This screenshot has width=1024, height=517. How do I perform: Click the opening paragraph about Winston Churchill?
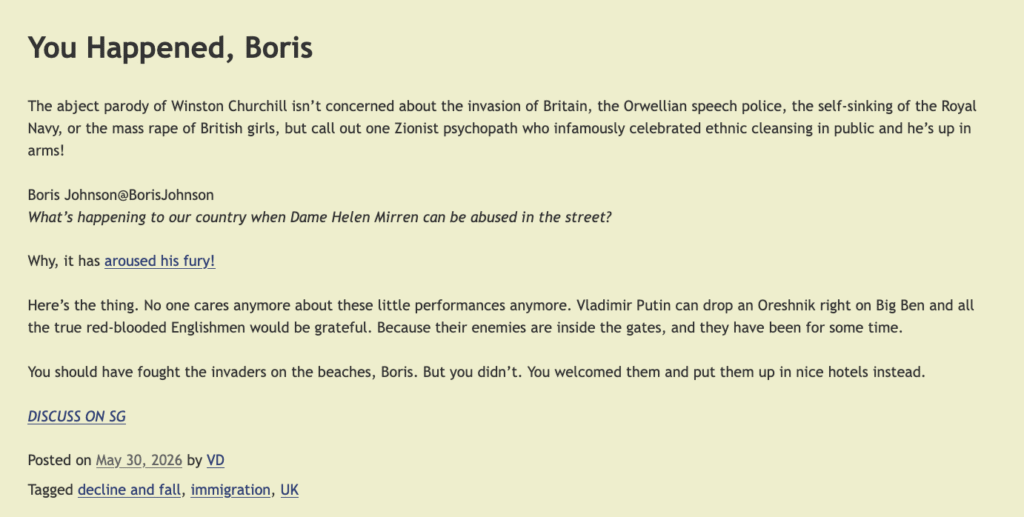[502, 128]
